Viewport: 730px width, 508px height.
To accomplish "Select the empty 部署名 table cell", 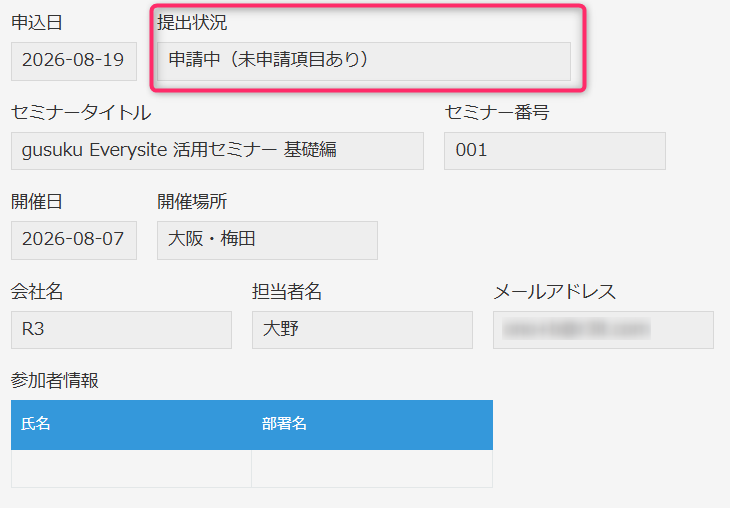I will 372,468.
